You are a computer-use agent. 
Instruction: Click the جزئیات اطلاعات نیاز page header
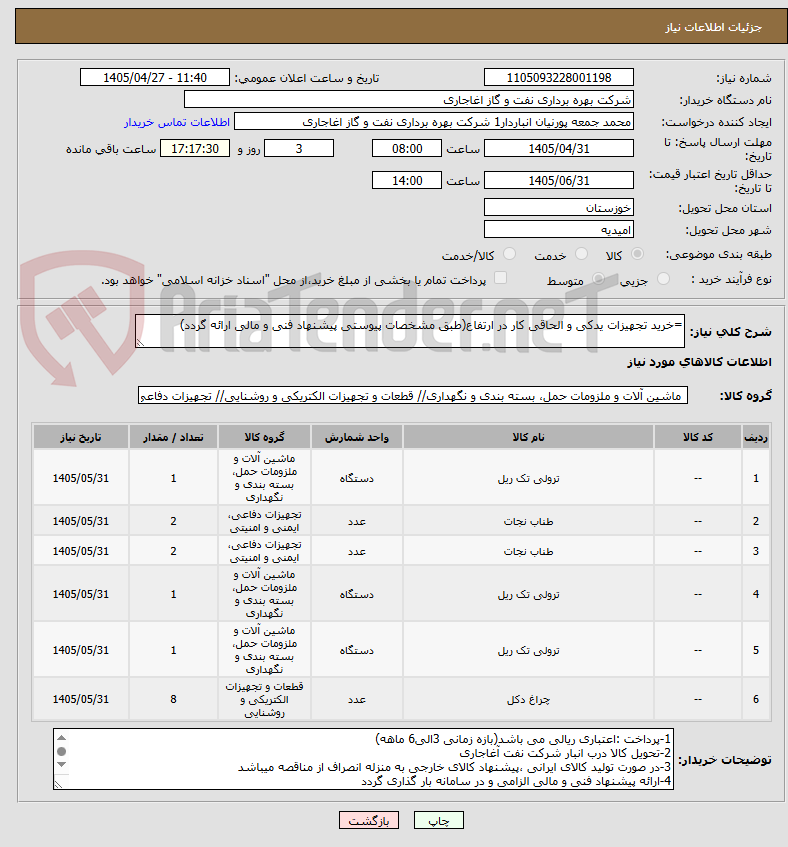(713, 27)
